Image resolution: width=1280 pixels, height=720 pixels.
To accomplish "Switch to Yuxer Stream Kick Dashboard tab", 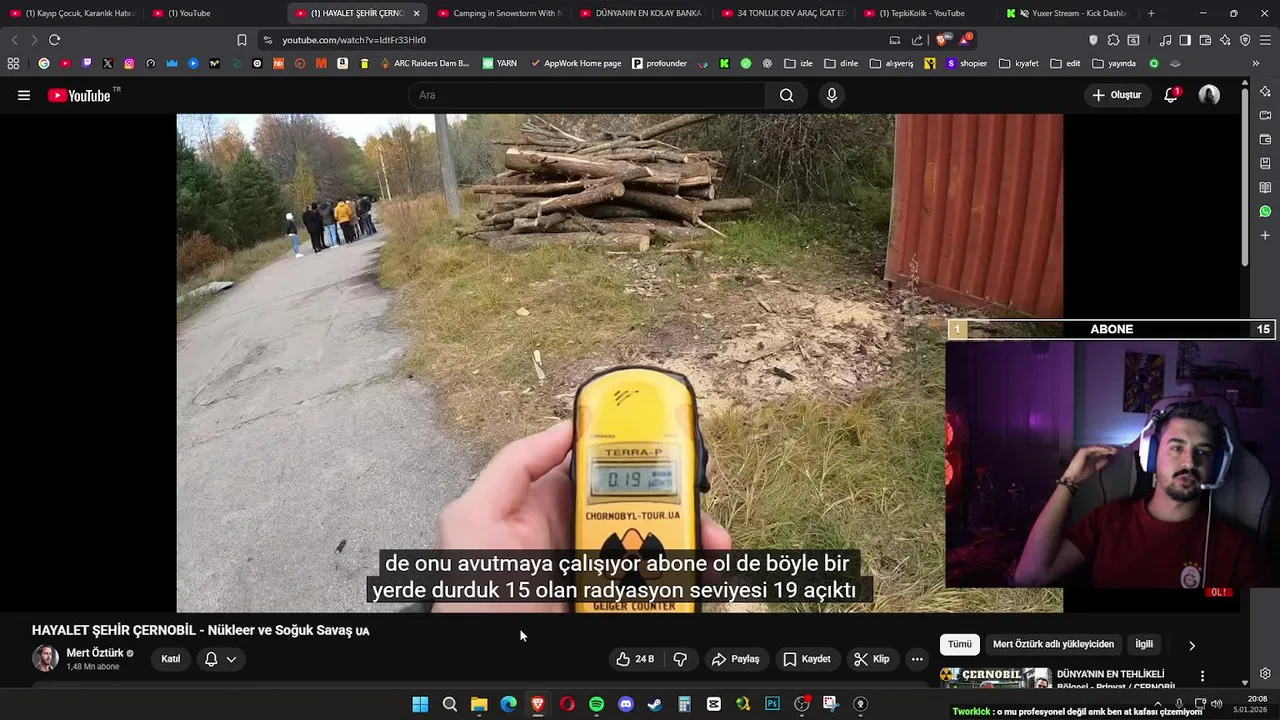I will [x=1068, y=13].
